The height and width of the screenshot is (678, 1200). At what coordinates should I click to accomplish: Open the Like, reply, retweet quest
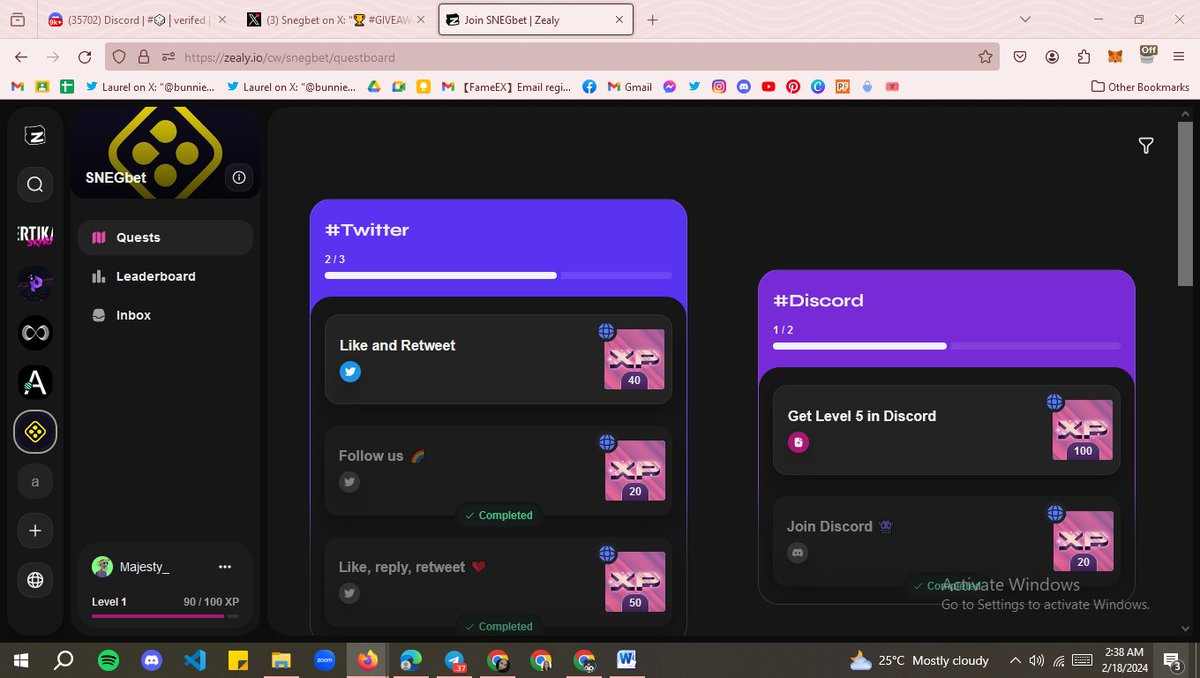tap(498, 581)
